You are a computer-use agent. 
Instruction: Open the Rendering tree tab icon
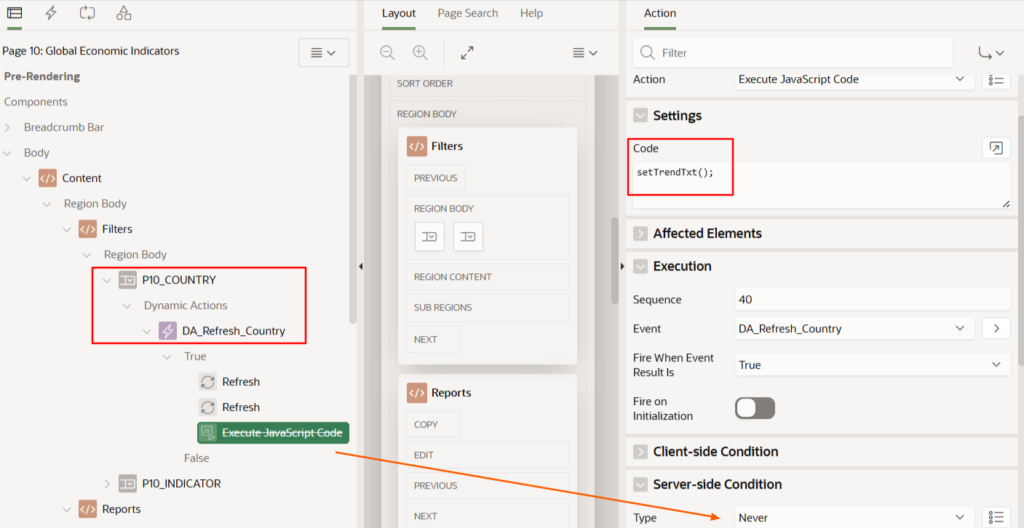tap(14, 12)
